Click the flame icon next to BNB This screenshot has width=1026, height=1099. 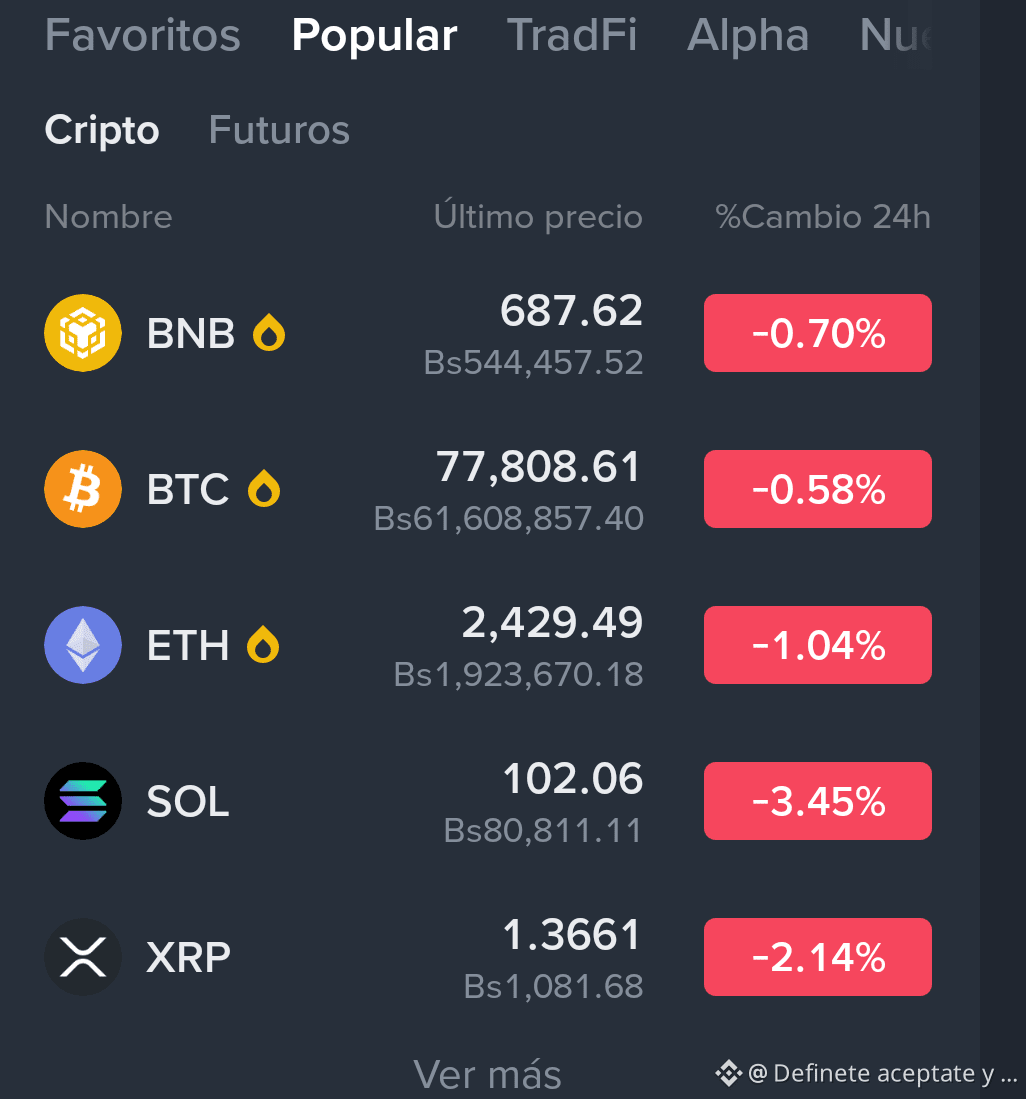coord(269,332)
